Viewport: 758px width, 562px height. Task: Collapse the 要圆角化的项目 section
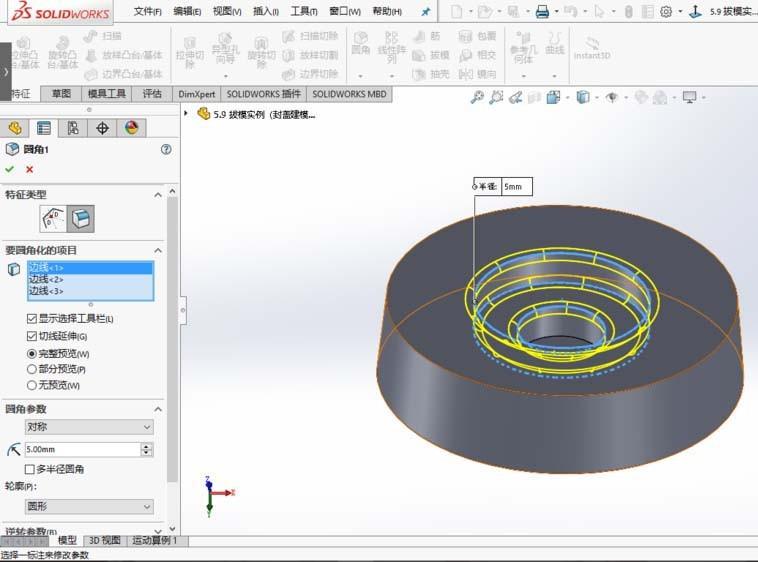[158, 250]
